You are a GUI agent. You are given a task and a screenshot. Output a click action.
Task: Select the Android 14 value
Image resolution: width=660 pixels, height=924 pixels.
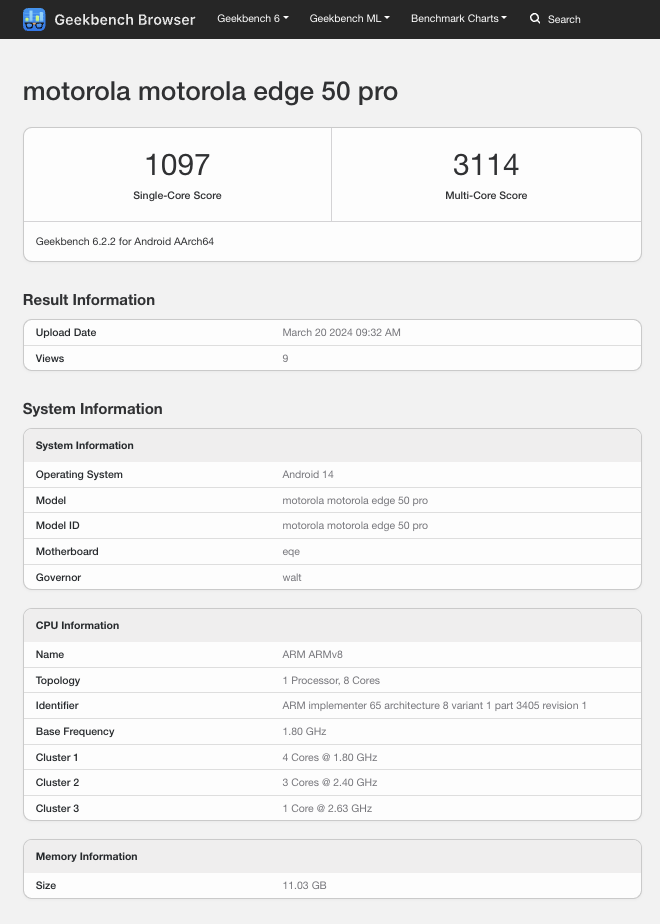308,474
